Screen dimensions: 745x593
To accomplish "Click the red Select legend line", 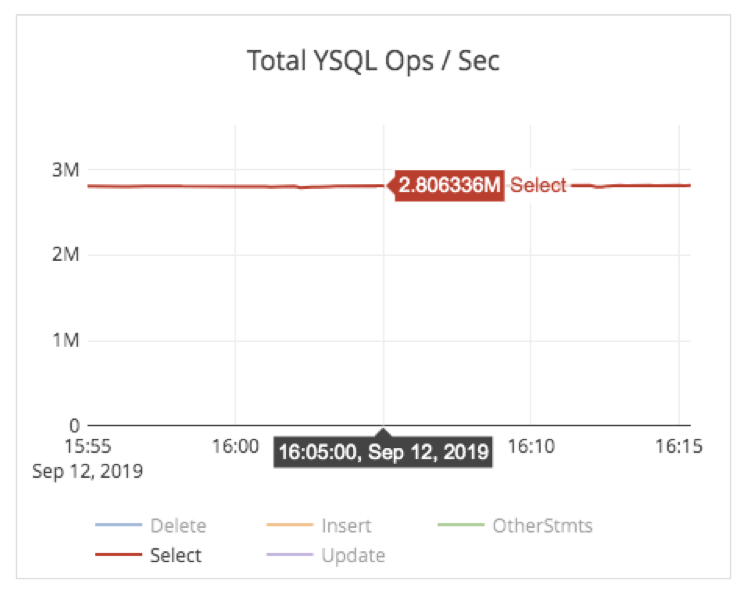I will (x=118, y=556).
